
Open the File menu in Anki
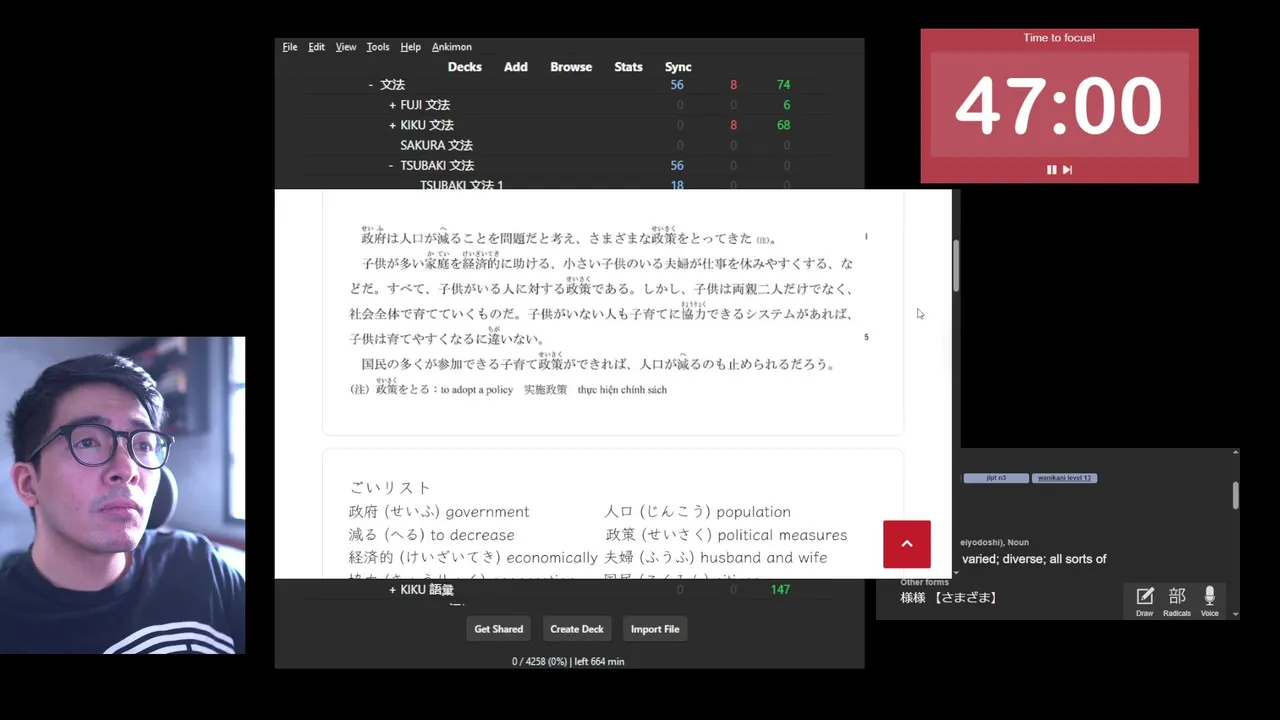pyautogui.click(x=290, y=47)
